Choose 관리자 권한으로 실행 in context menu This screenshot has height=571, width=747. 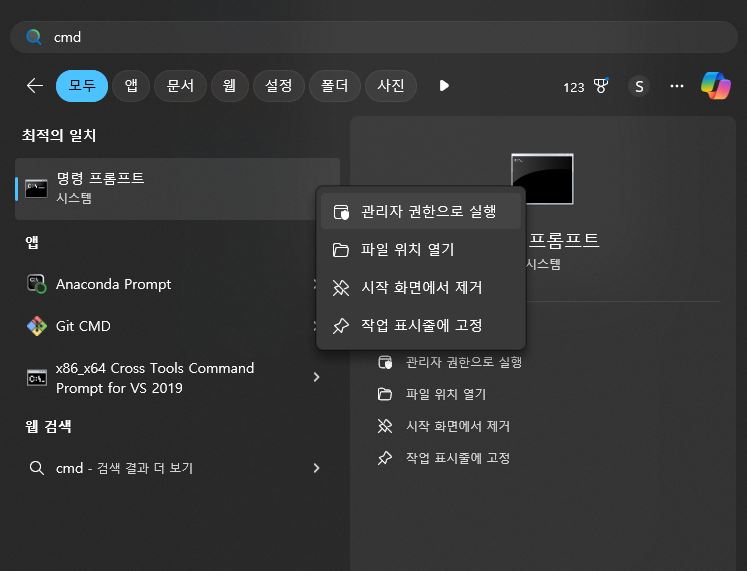pos(421,211)
